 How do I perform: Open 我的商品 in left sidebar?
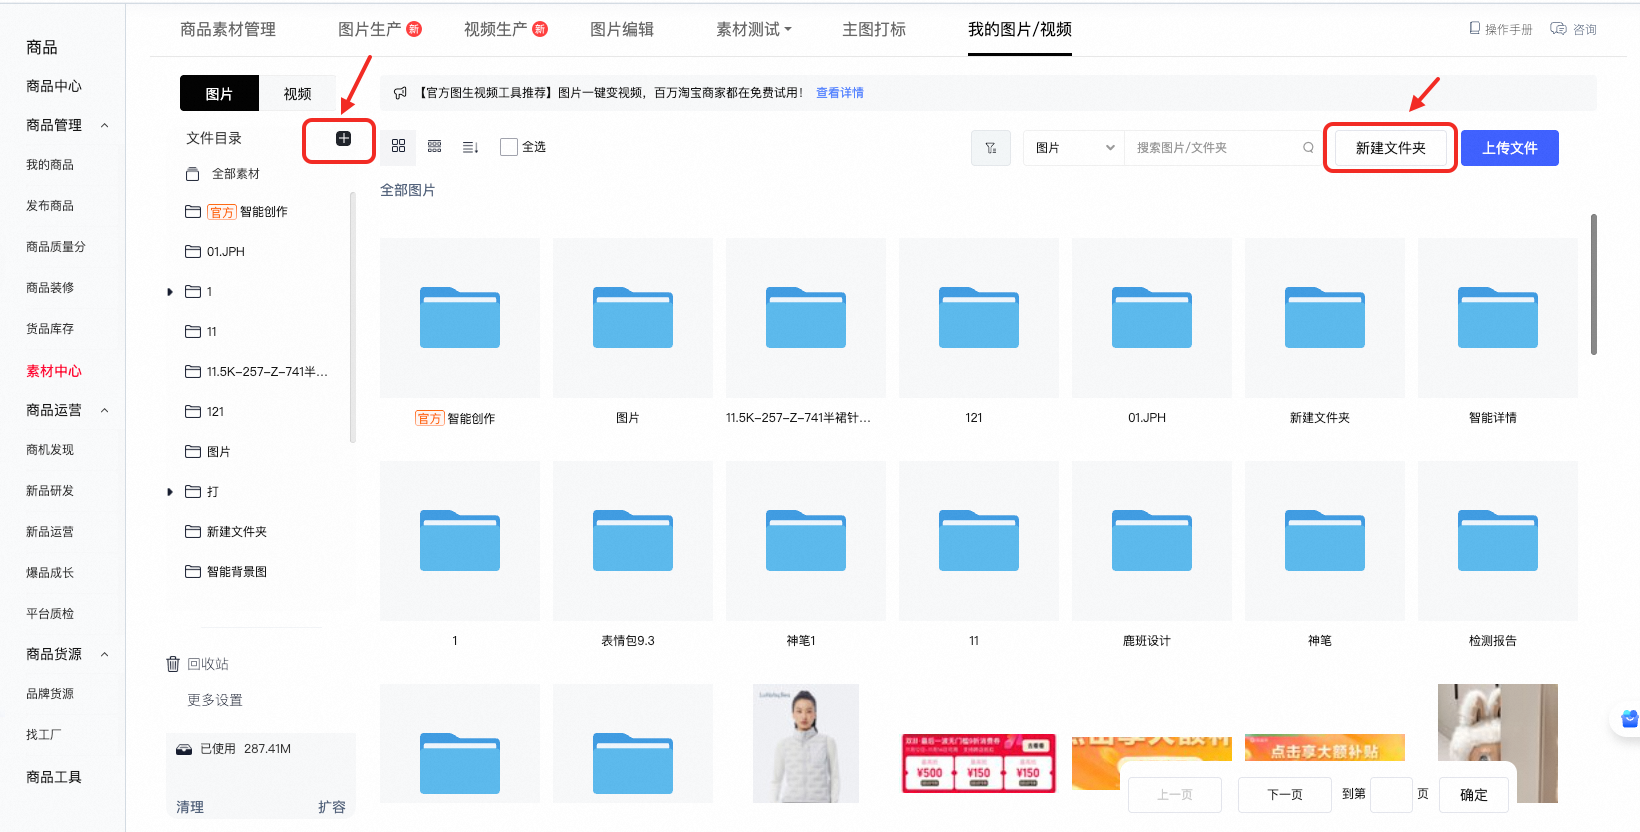[50, 165]
